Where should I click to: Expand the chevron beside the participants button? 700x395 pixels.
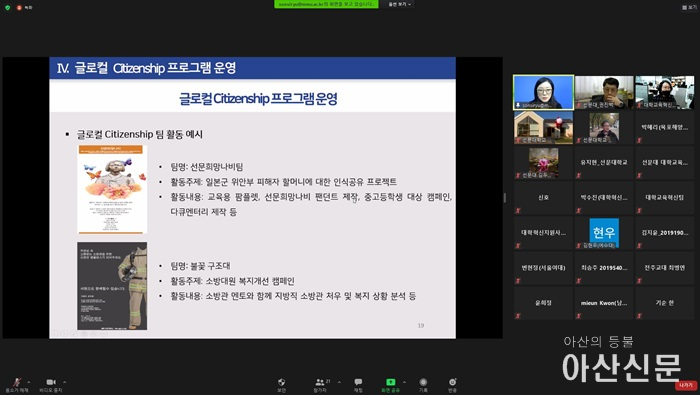339,382
